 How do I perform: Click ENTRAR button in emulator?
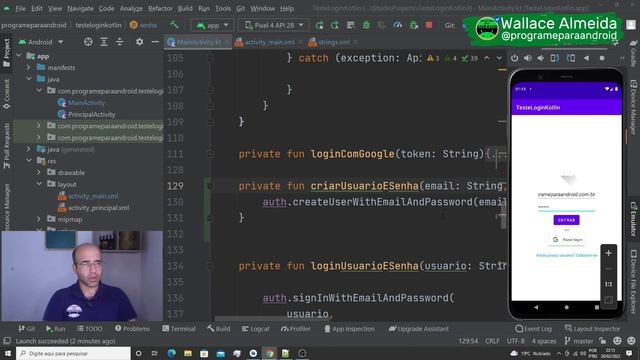567,220
